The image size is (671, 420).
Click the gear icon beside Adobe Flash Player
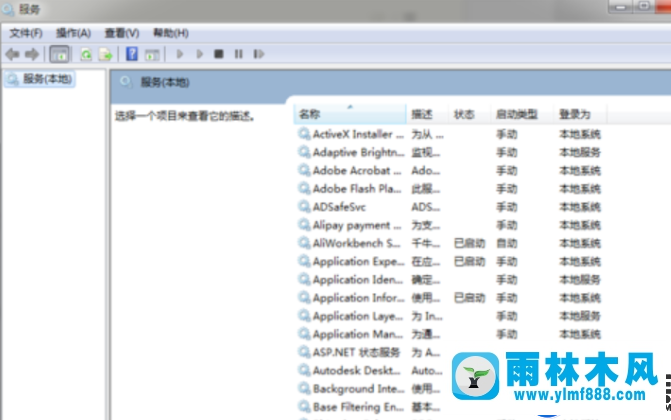304,189
